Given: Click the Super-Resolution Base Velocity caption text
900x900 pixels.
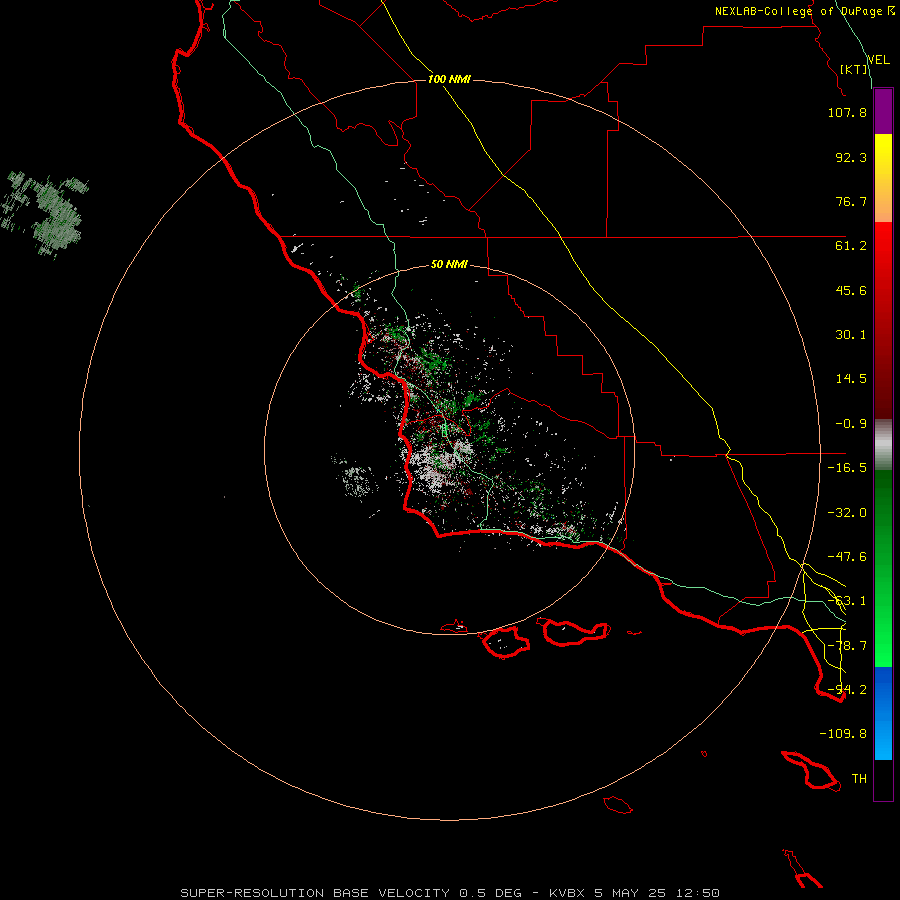Looking at the screenshot, I should tap(449, 893).
